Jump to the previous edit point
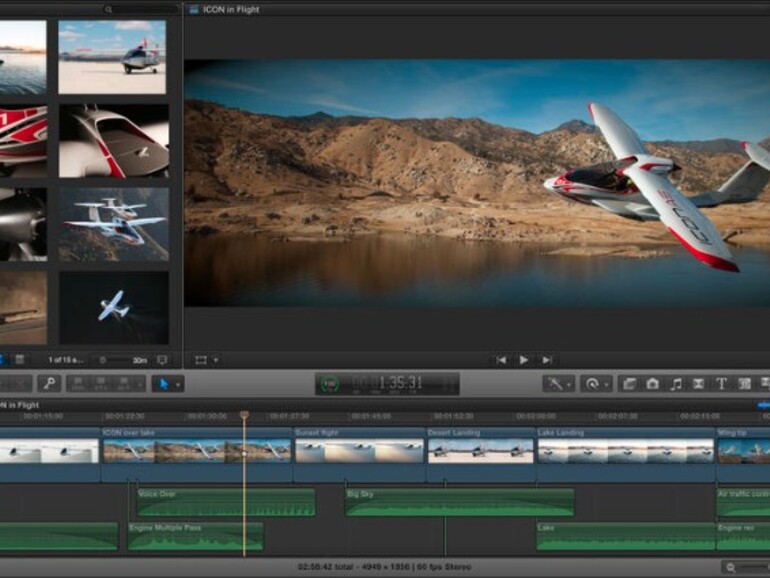 coord(501,360)
